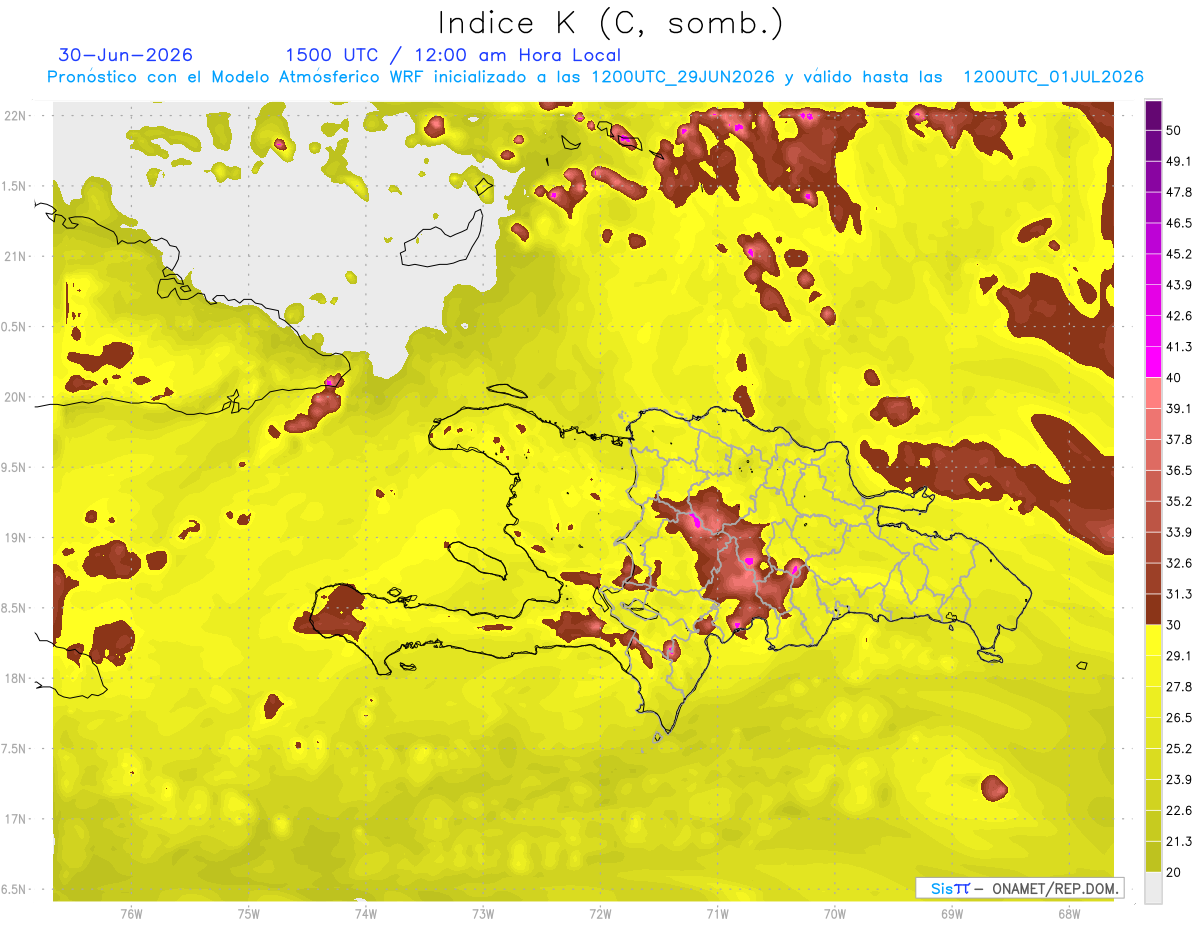The image size is (1200, 927).
Task: Click the forecast date '30-Jun-2026'
Action: point(126,55)
